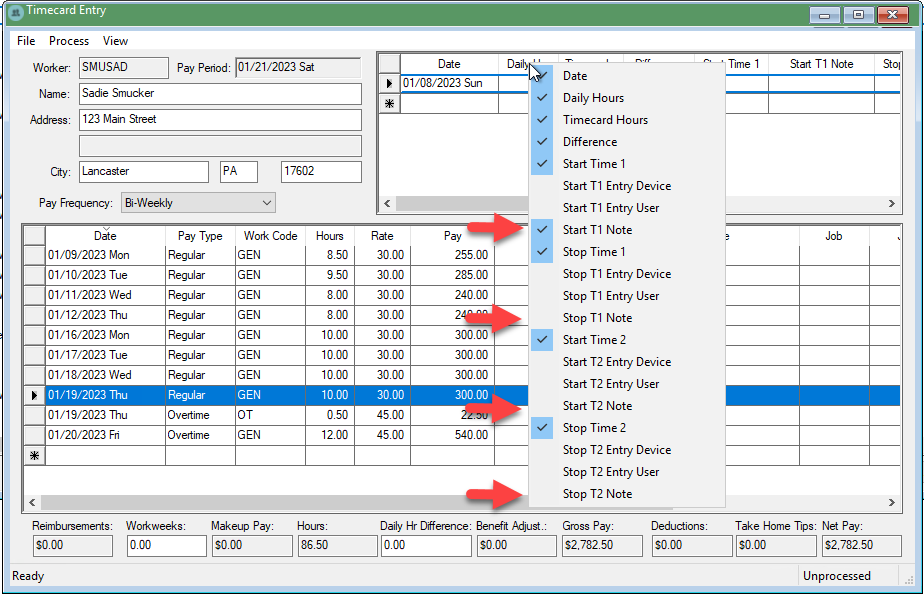The image size is (924, 594).
Task: Click the Name field containing Sadie Smucker
Action: coord(219,94)
